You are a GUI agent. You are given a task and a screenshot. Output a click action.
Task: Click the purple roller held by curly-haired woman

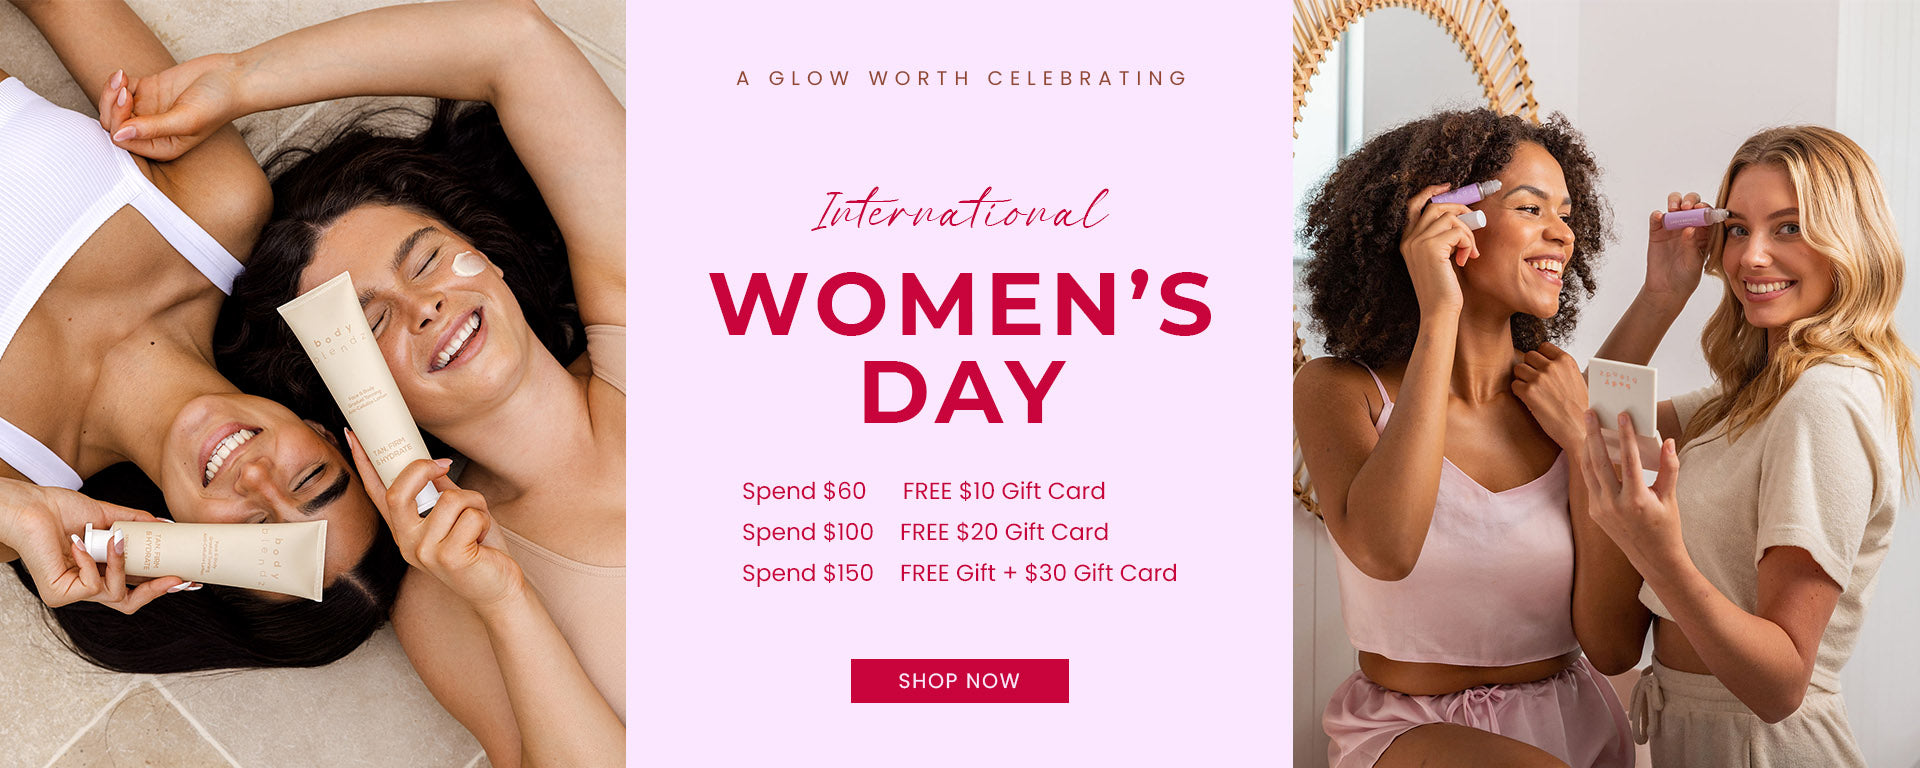(1463, 193)
